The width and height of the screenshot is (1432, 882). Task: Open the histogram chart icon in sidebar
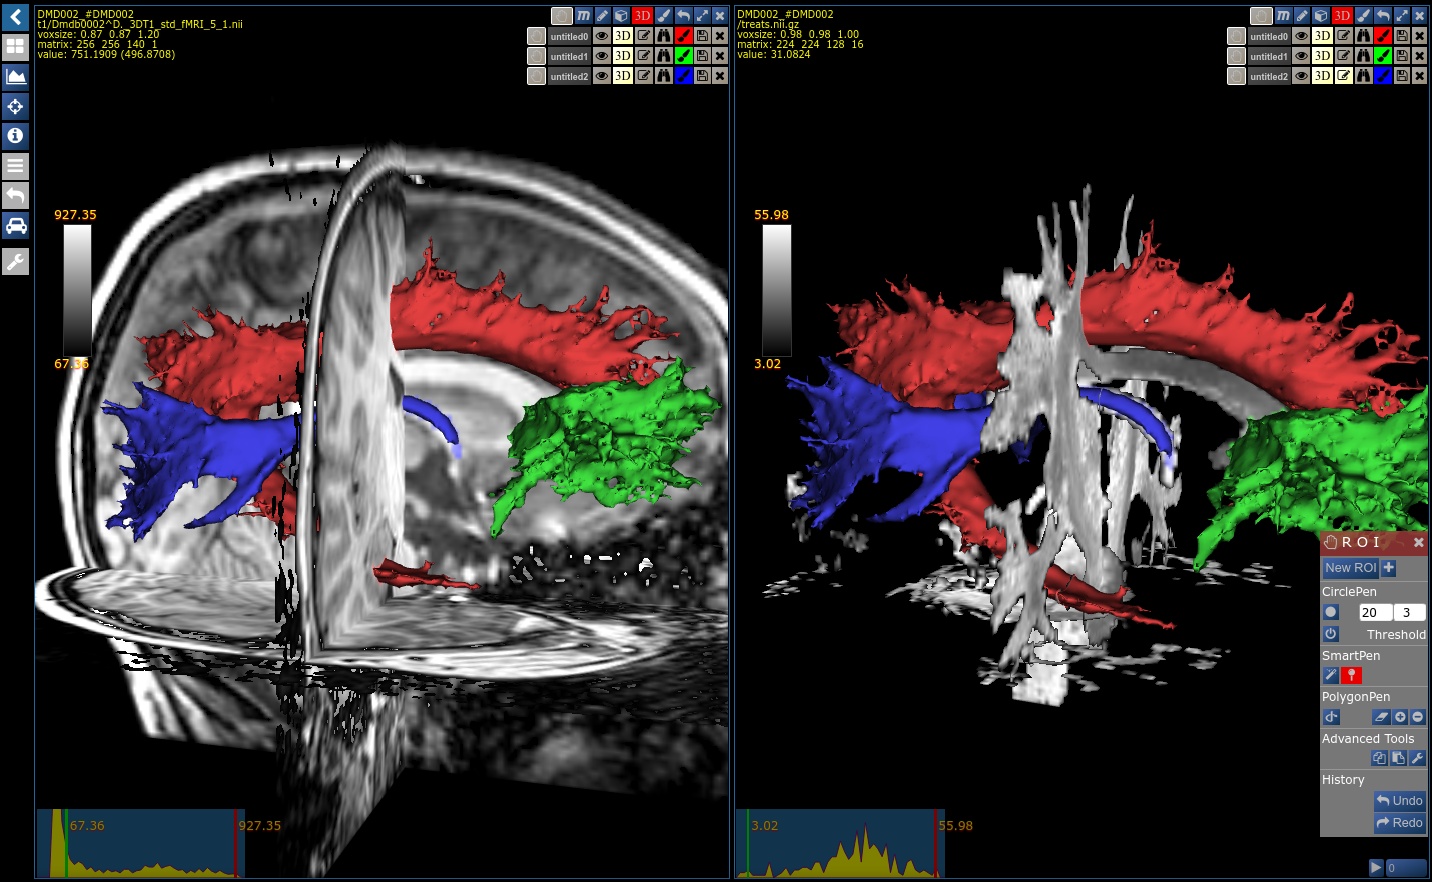coord(15,76)
